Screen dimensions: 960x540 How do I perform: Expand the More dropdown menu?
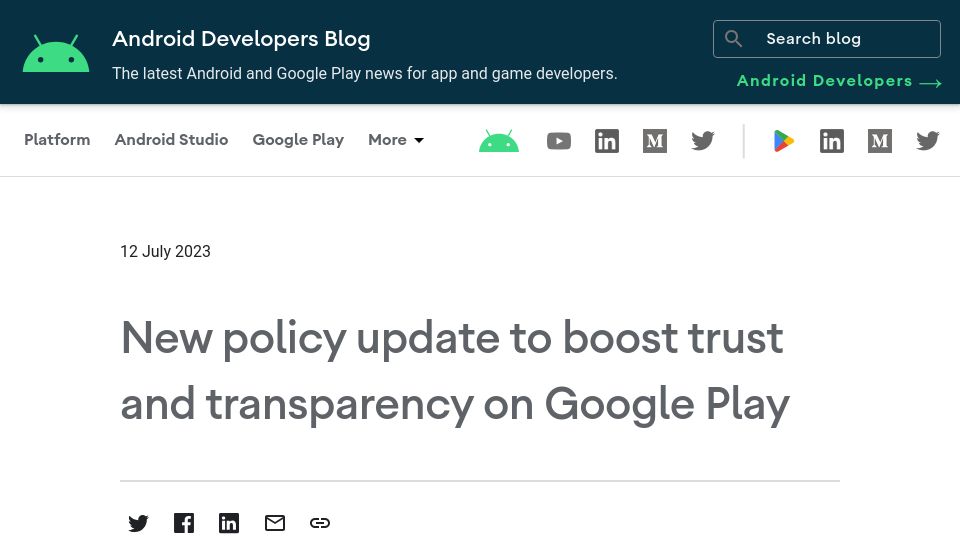tap(396, 140)
